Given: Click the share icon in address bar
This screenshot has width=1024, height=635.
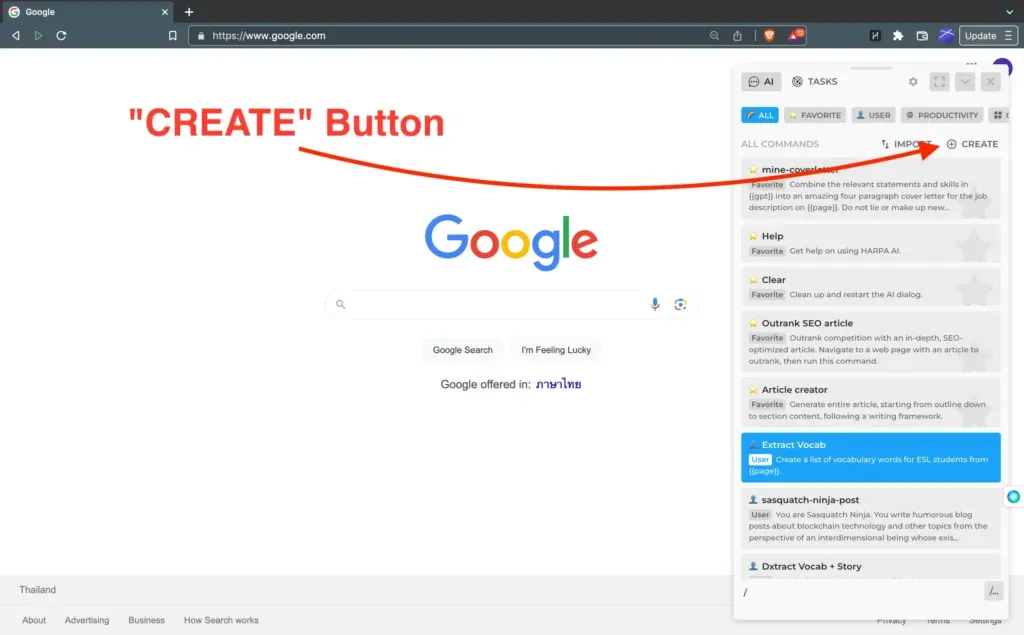Looking at the screenshot, I should 737,36.
